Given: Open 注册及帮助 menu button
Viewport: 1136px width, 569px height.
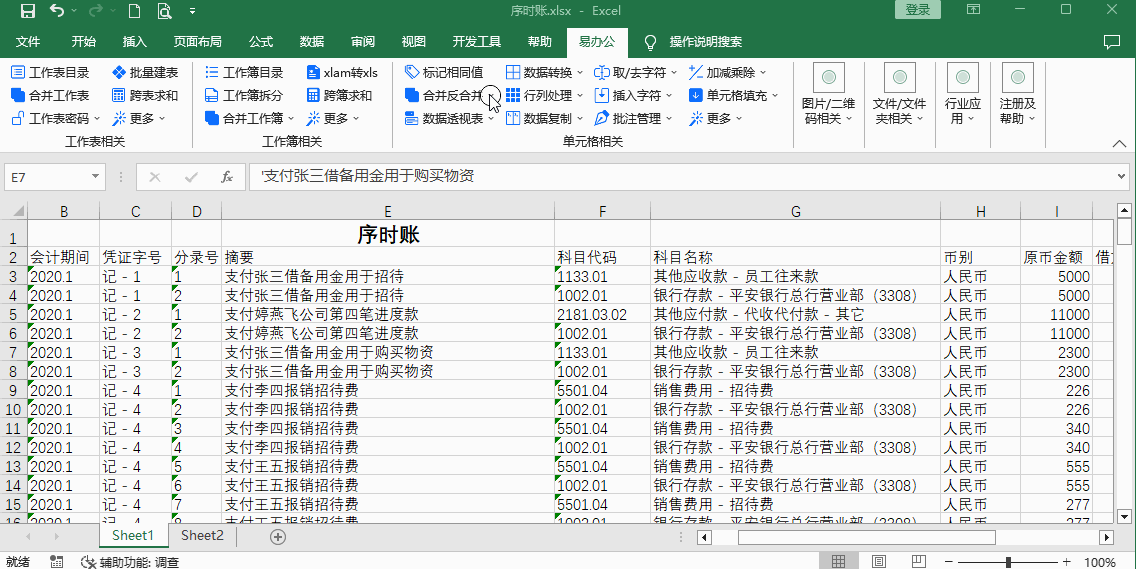Looking at the screenshot, I should coord(1018,94).
